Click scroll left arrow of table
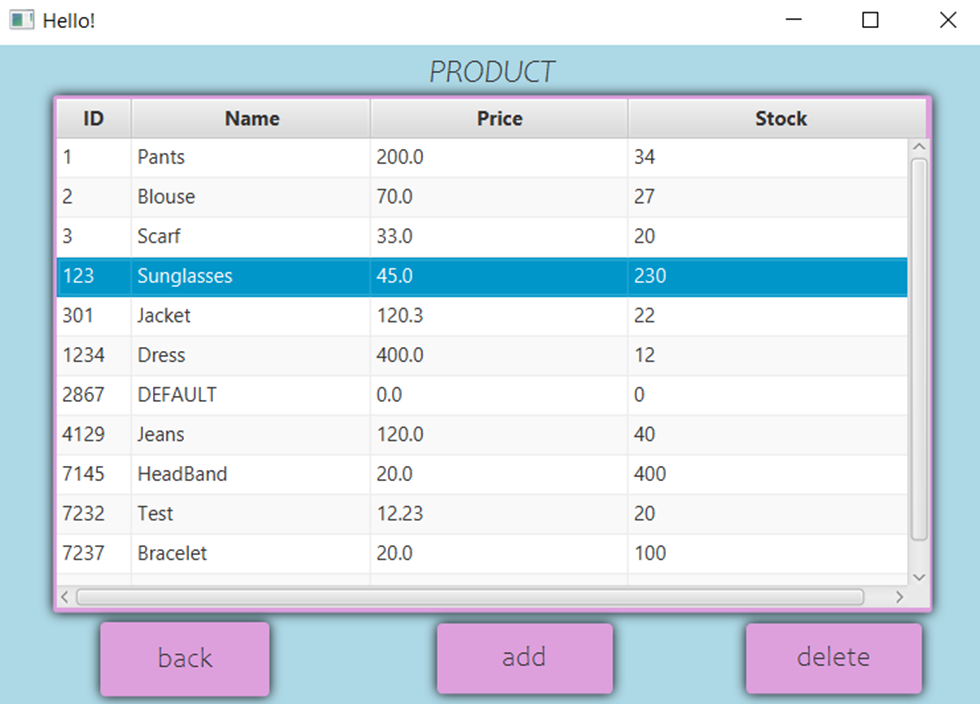 [x=64, y=597]
